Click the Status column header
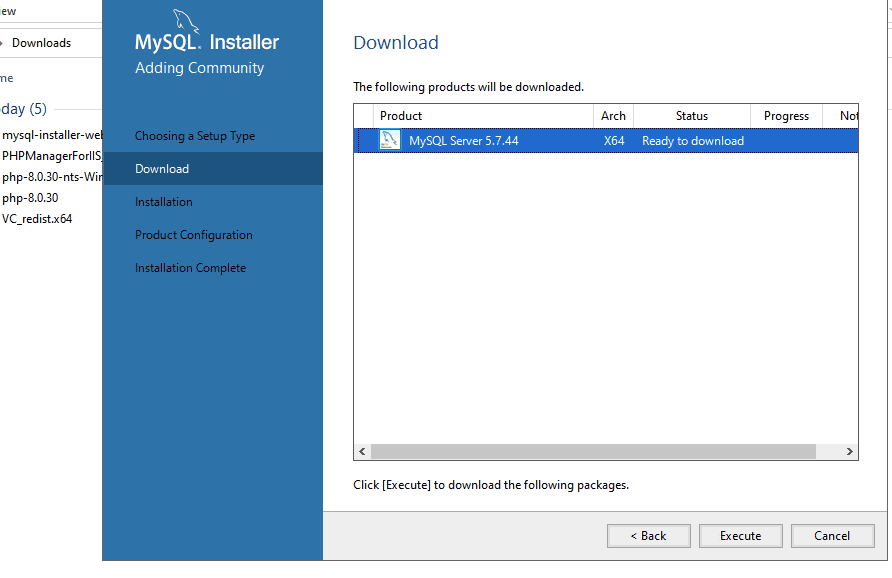Image resolution: width=892 pixels, height=578 pixels. point(691,116)
